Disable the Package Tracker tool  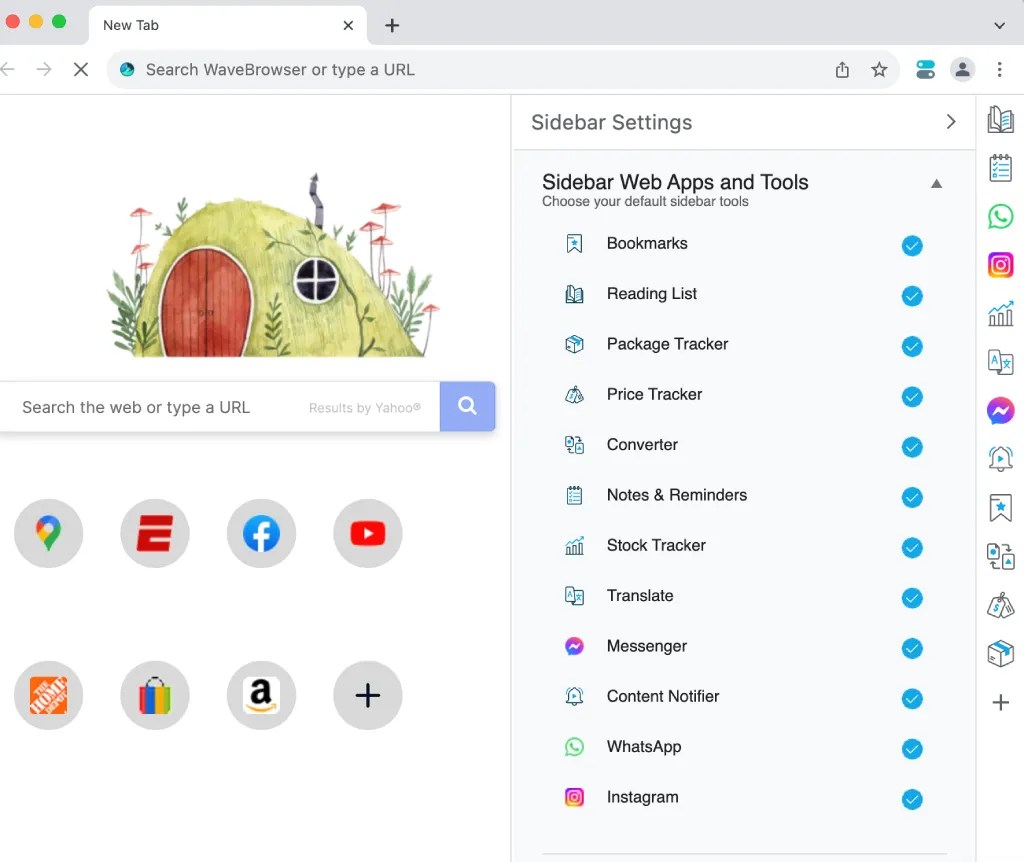tap(911, 346)
